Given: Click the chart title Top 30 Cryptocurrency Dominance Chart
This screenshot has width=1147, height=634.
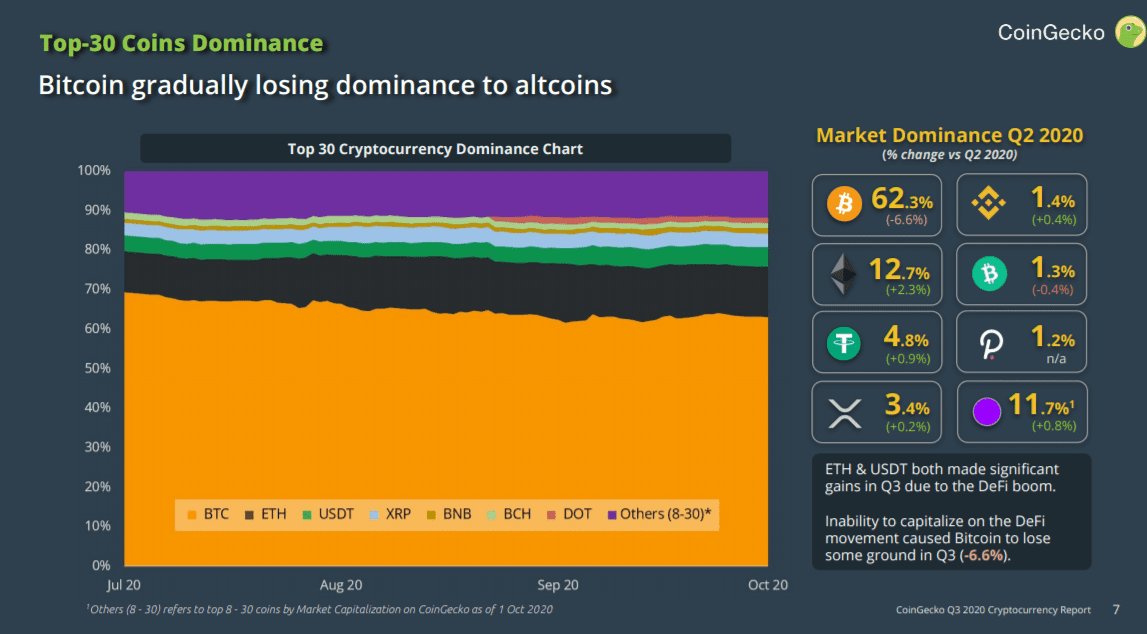Looking at the screenshot, I should (435, 148).
